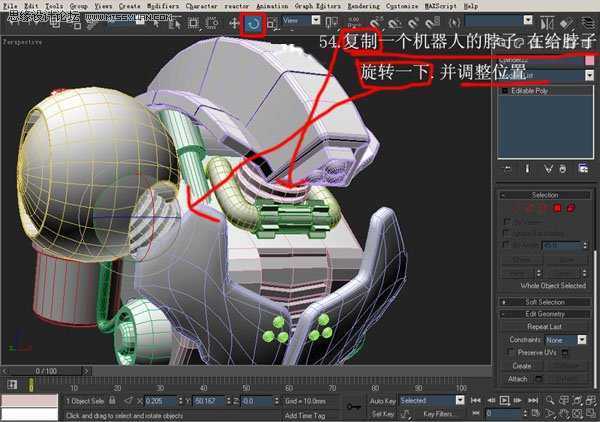
Task: Play the animation
Action: click(x=504, y=401)
